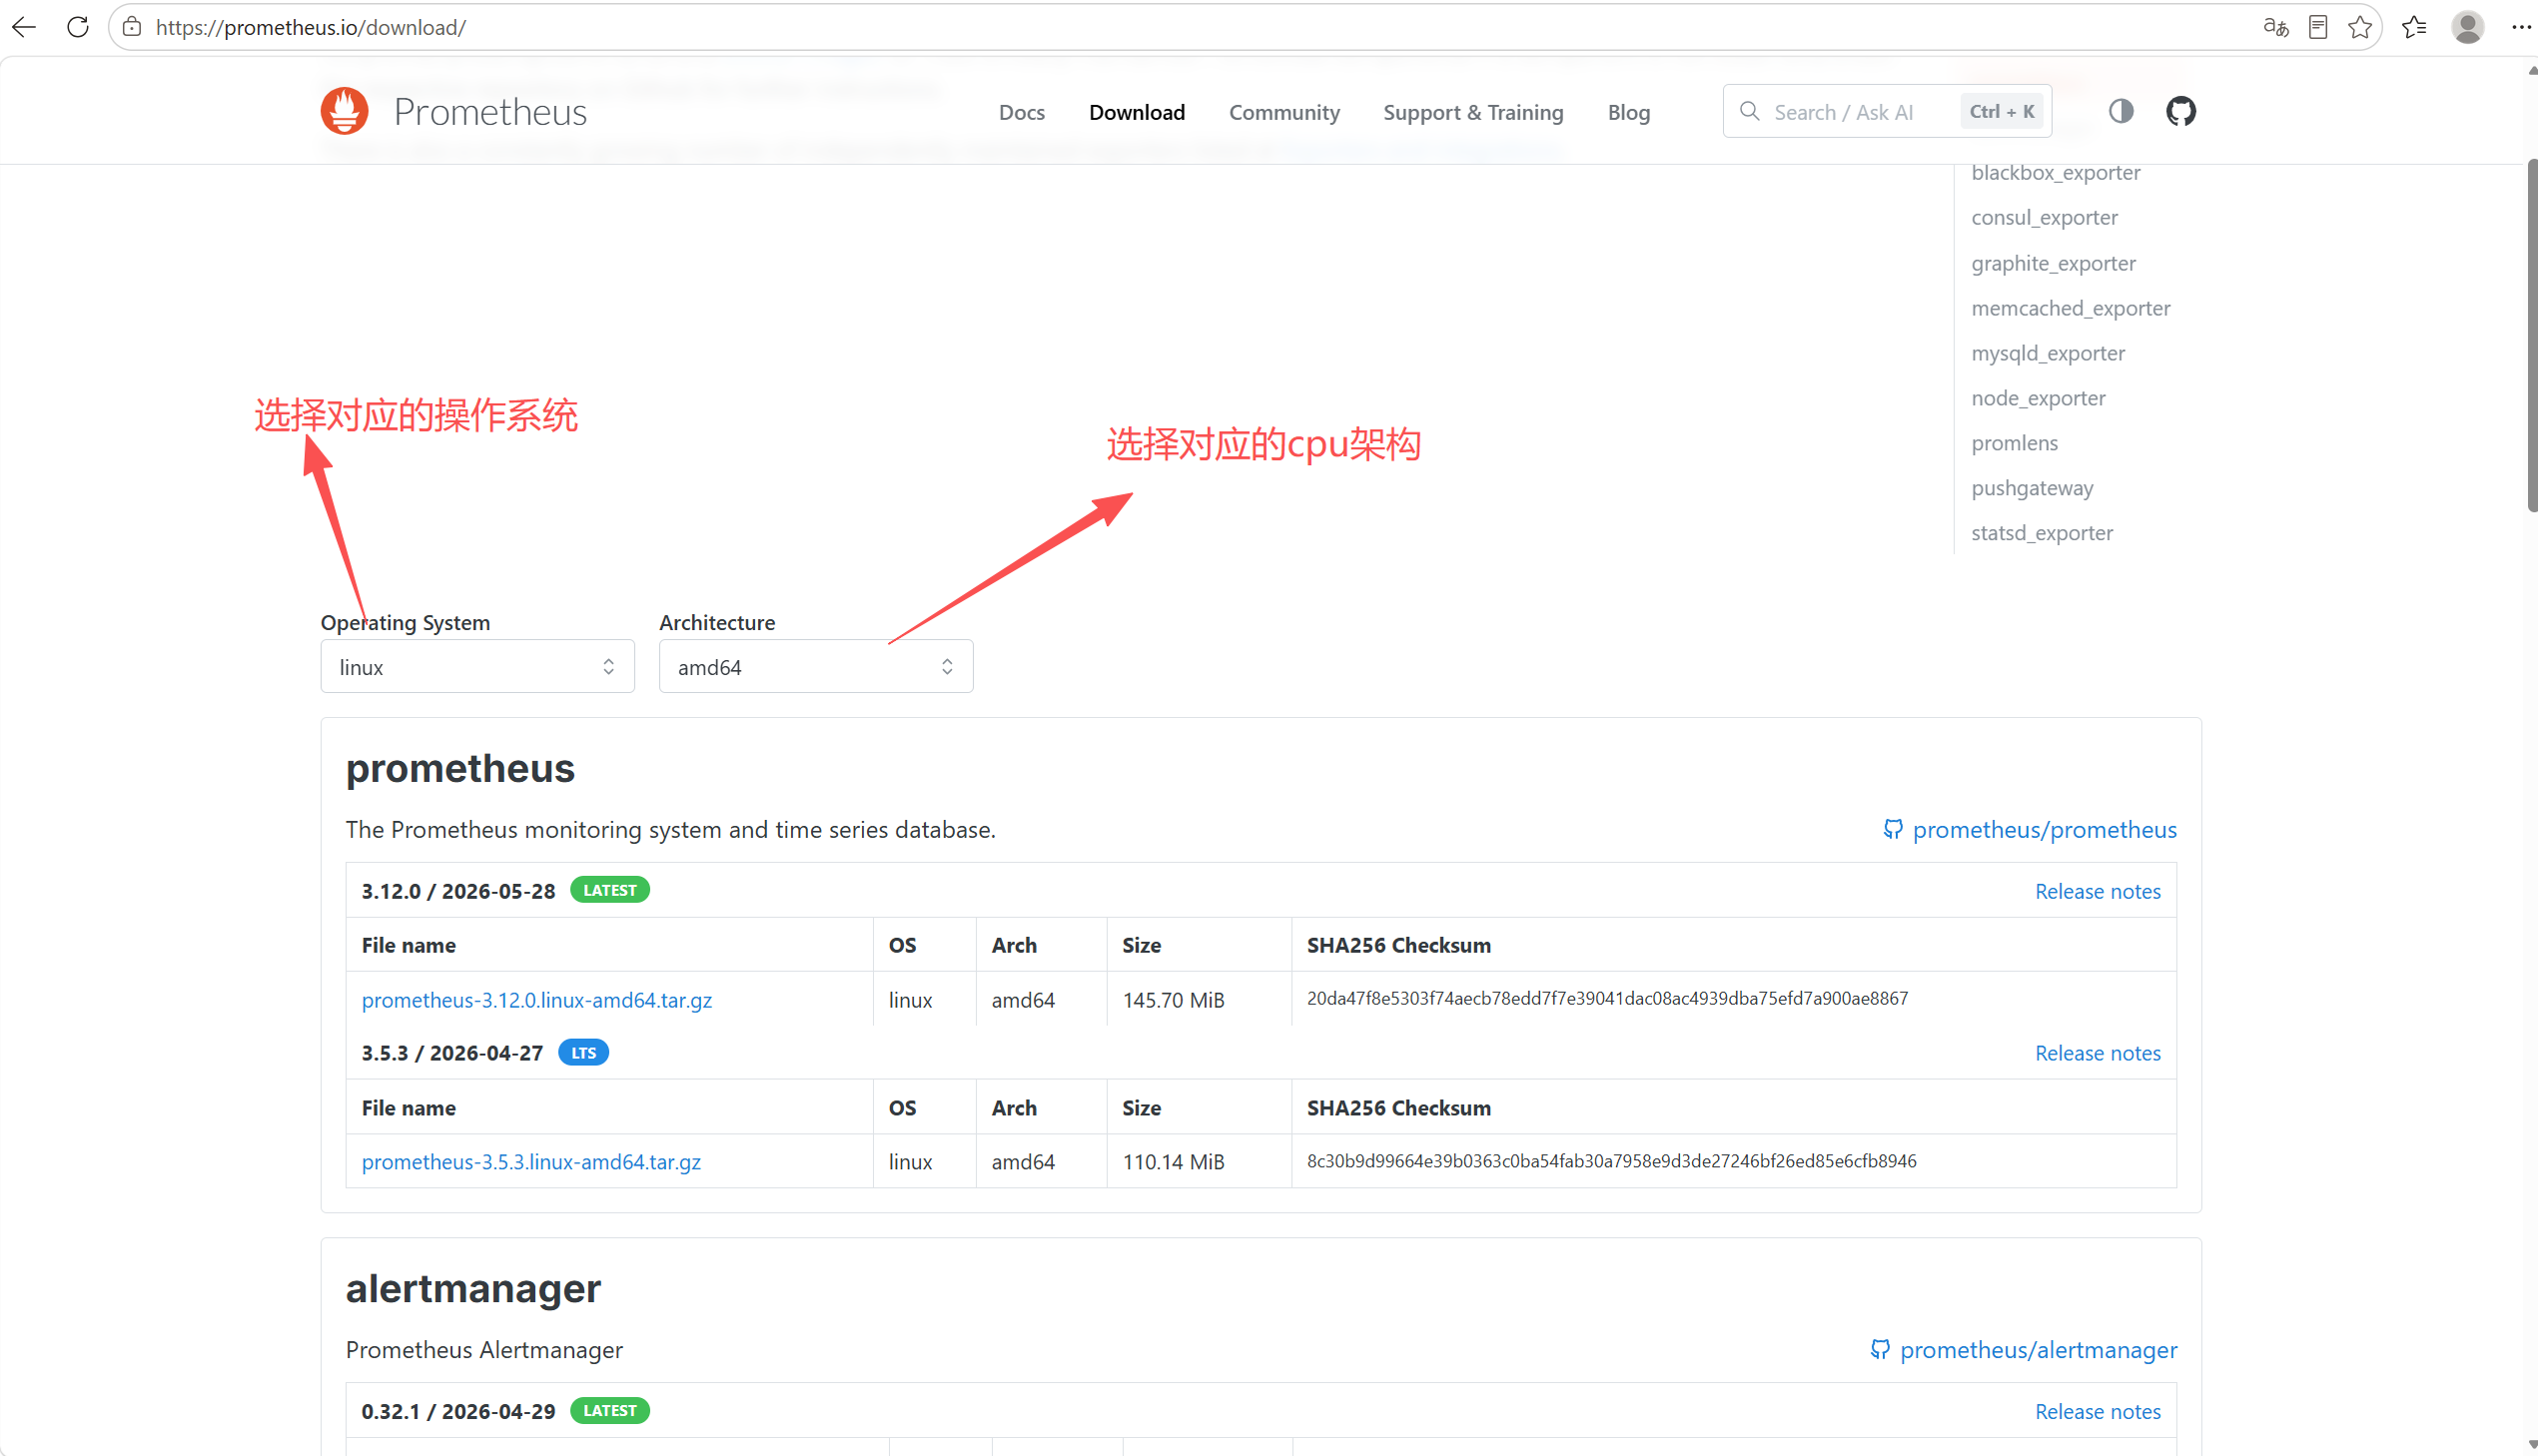Image resolution: width=2538 pixels, height=1456 pixels.
Task: Open the Blog menu item
Action: pos(1629,113)
